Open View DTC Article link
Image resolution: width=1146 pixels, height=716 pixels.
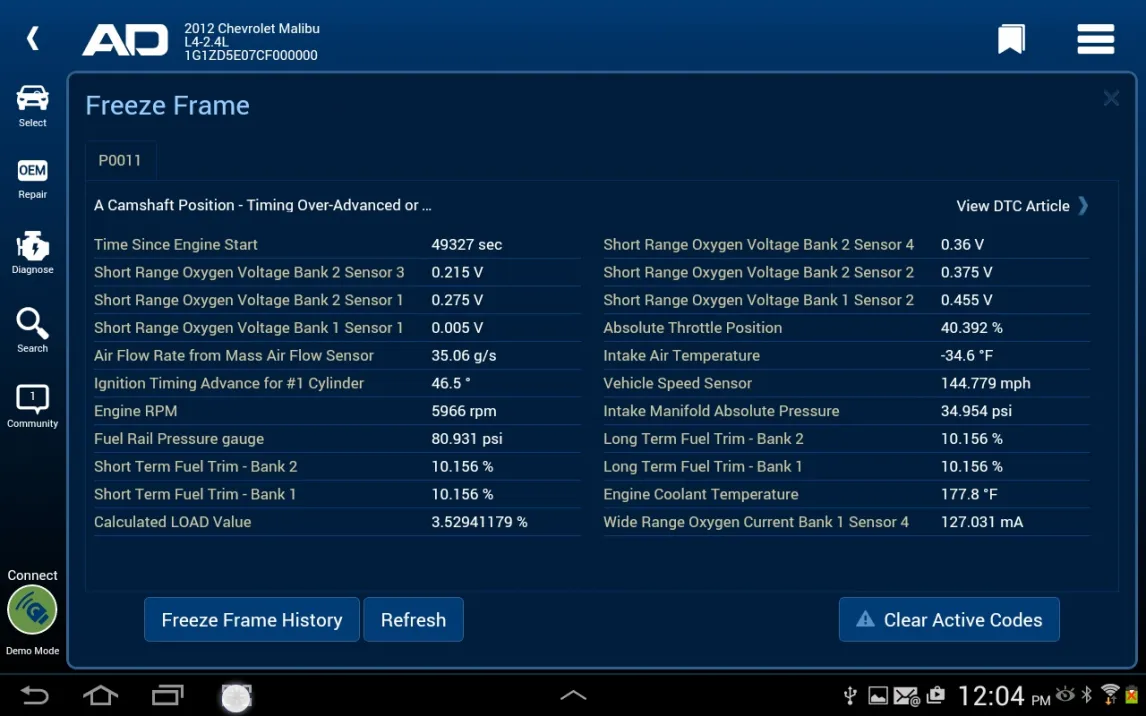pos(1022,206)
